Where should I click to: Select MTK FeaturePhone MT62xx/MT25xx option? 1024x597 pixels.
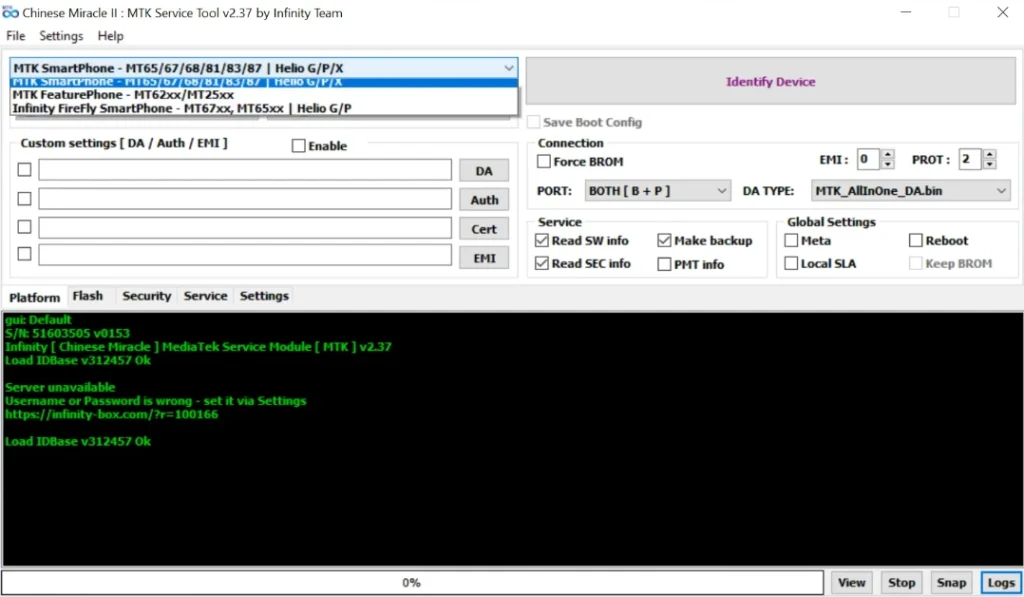[x=123, y=95]
